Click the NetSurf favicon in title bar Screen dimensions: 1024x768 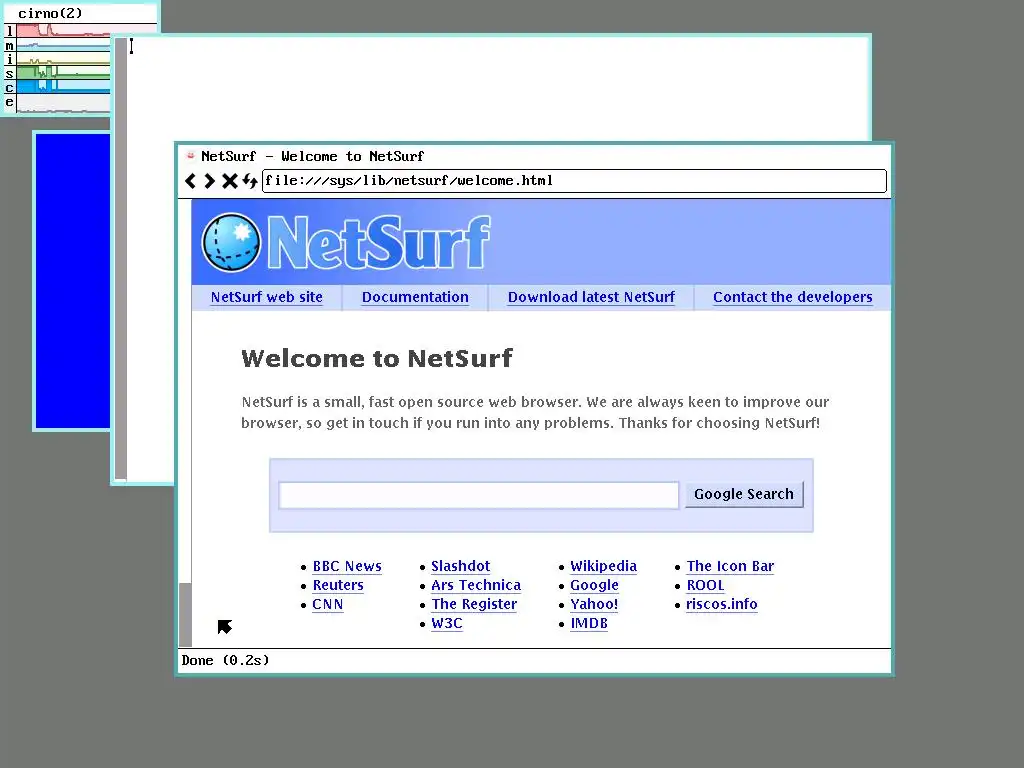click(191, 156)
